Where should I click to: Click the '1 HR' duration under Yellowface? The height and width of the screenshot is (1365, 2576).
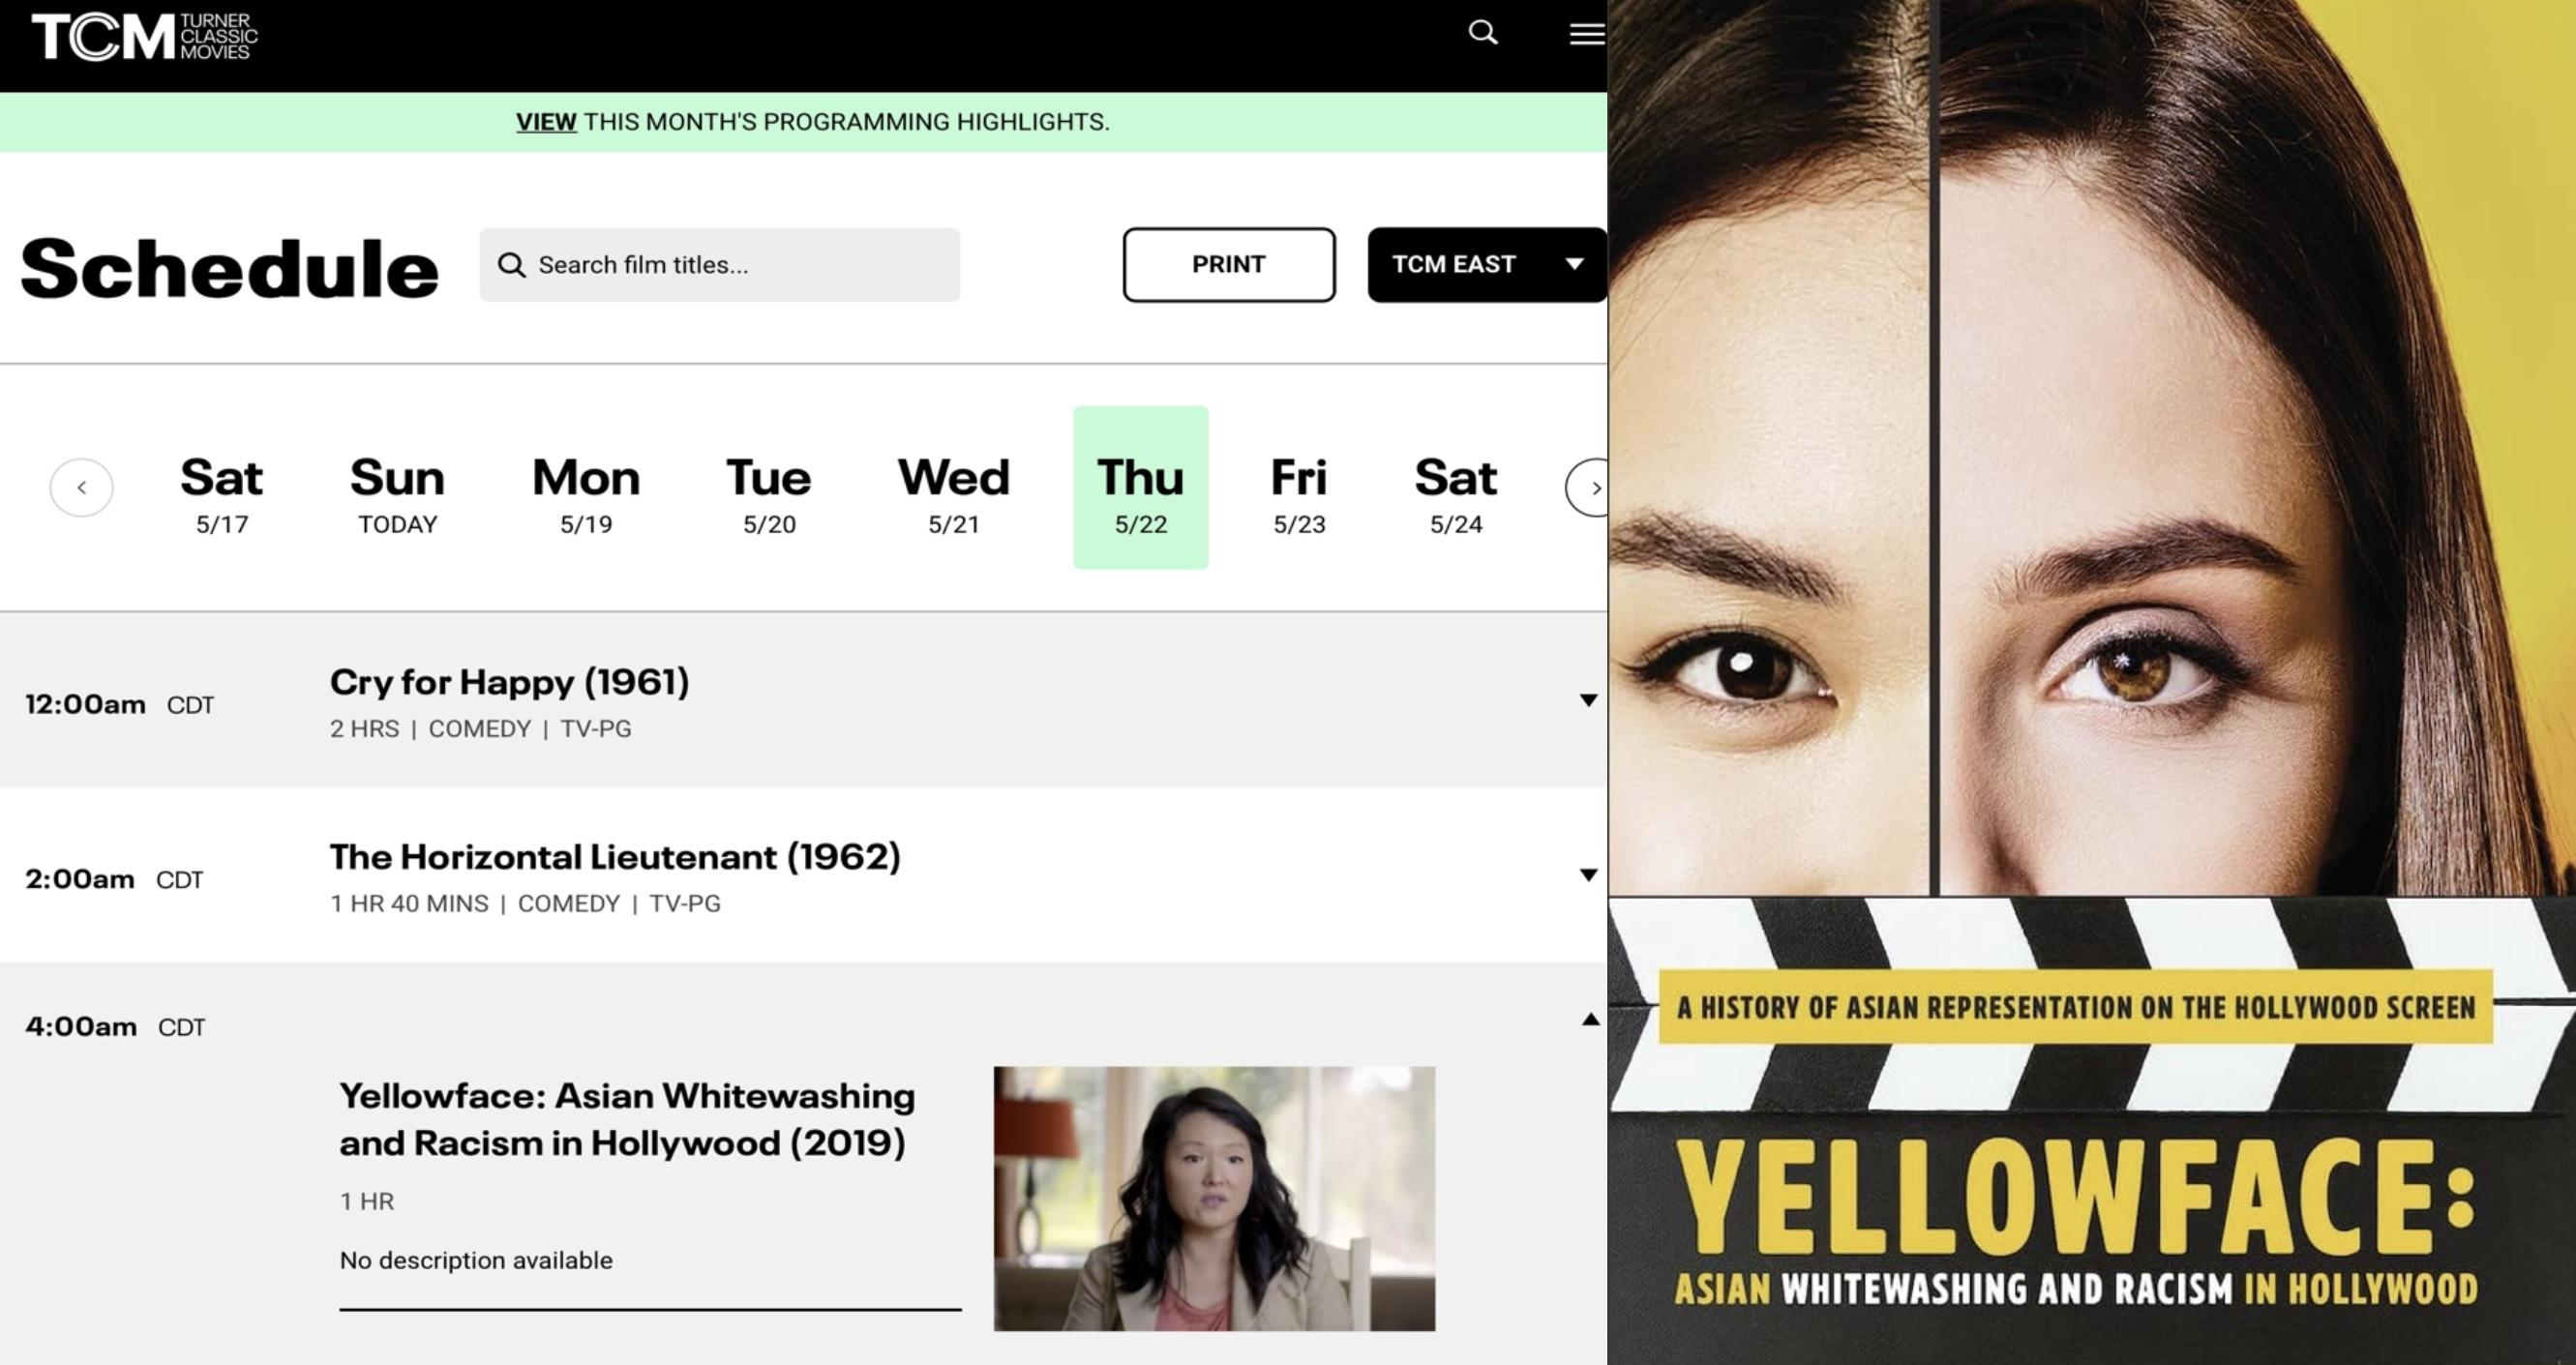367,1202
